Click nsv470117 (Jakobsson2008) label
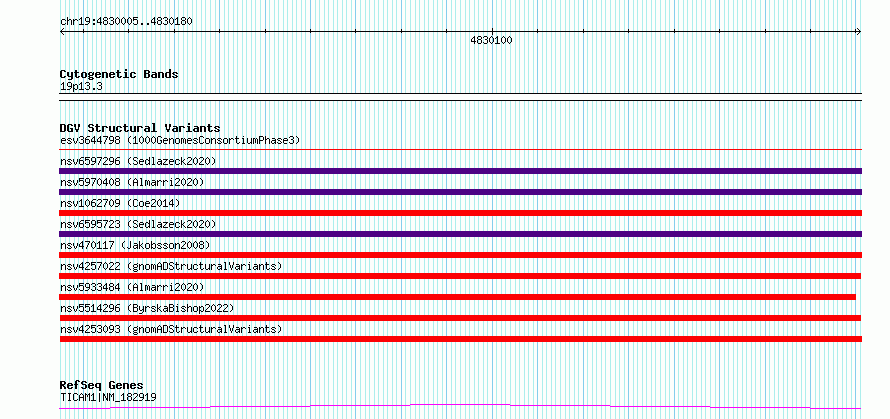The image size is (890, 419). coord(135,245)
